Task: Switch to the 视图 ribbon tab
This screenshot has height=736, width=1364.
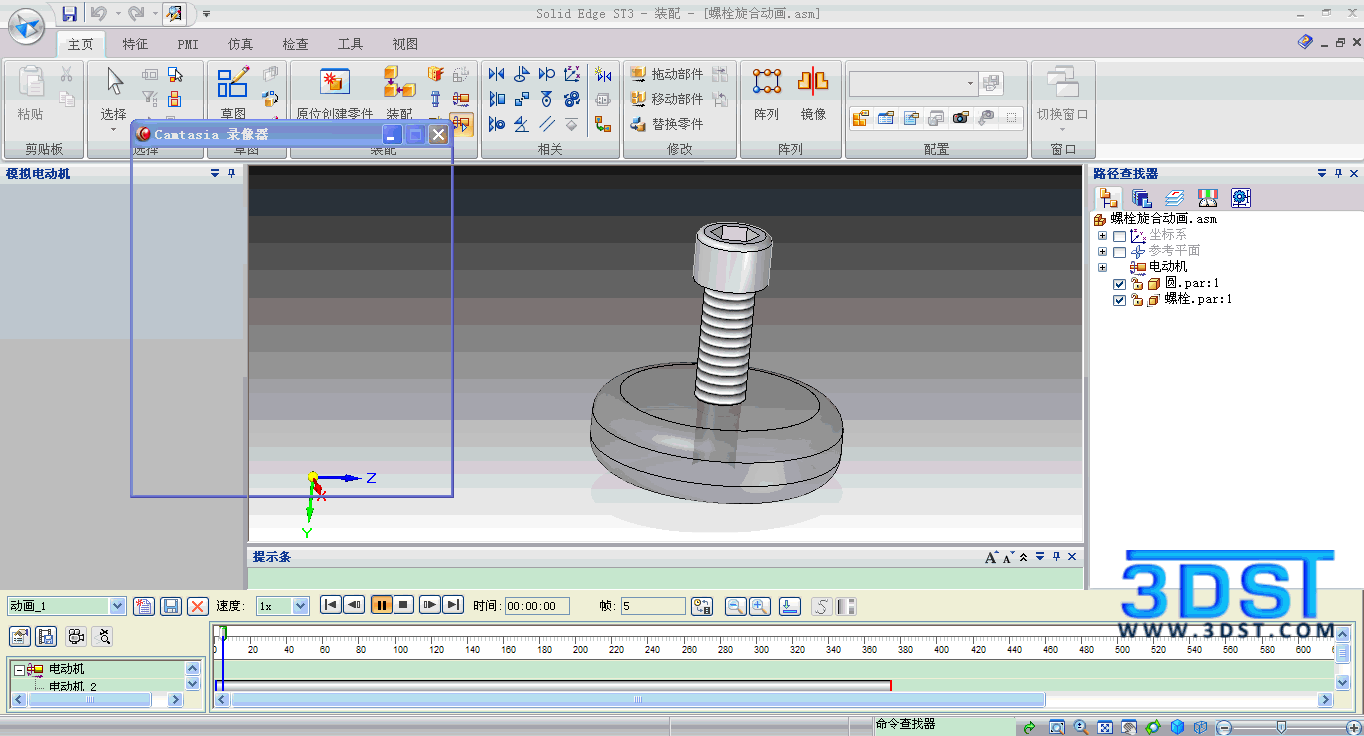Action: coord(405,44)
